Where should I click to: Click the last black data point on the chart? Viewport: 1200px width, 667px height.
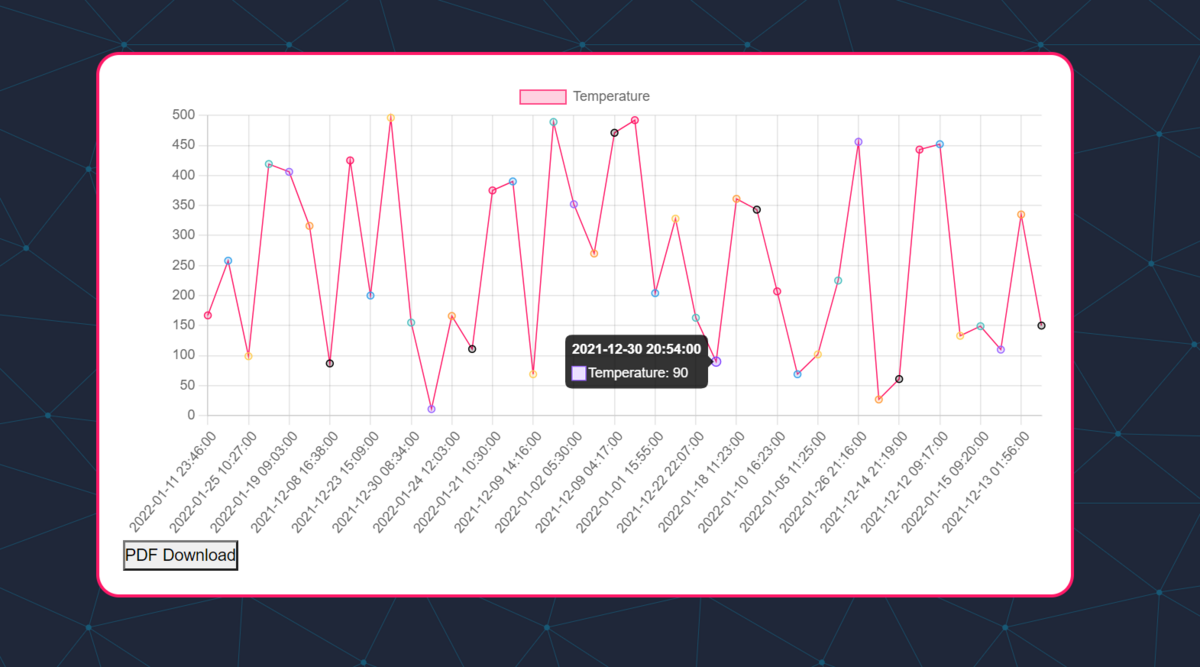click(x=1041, y=326)
